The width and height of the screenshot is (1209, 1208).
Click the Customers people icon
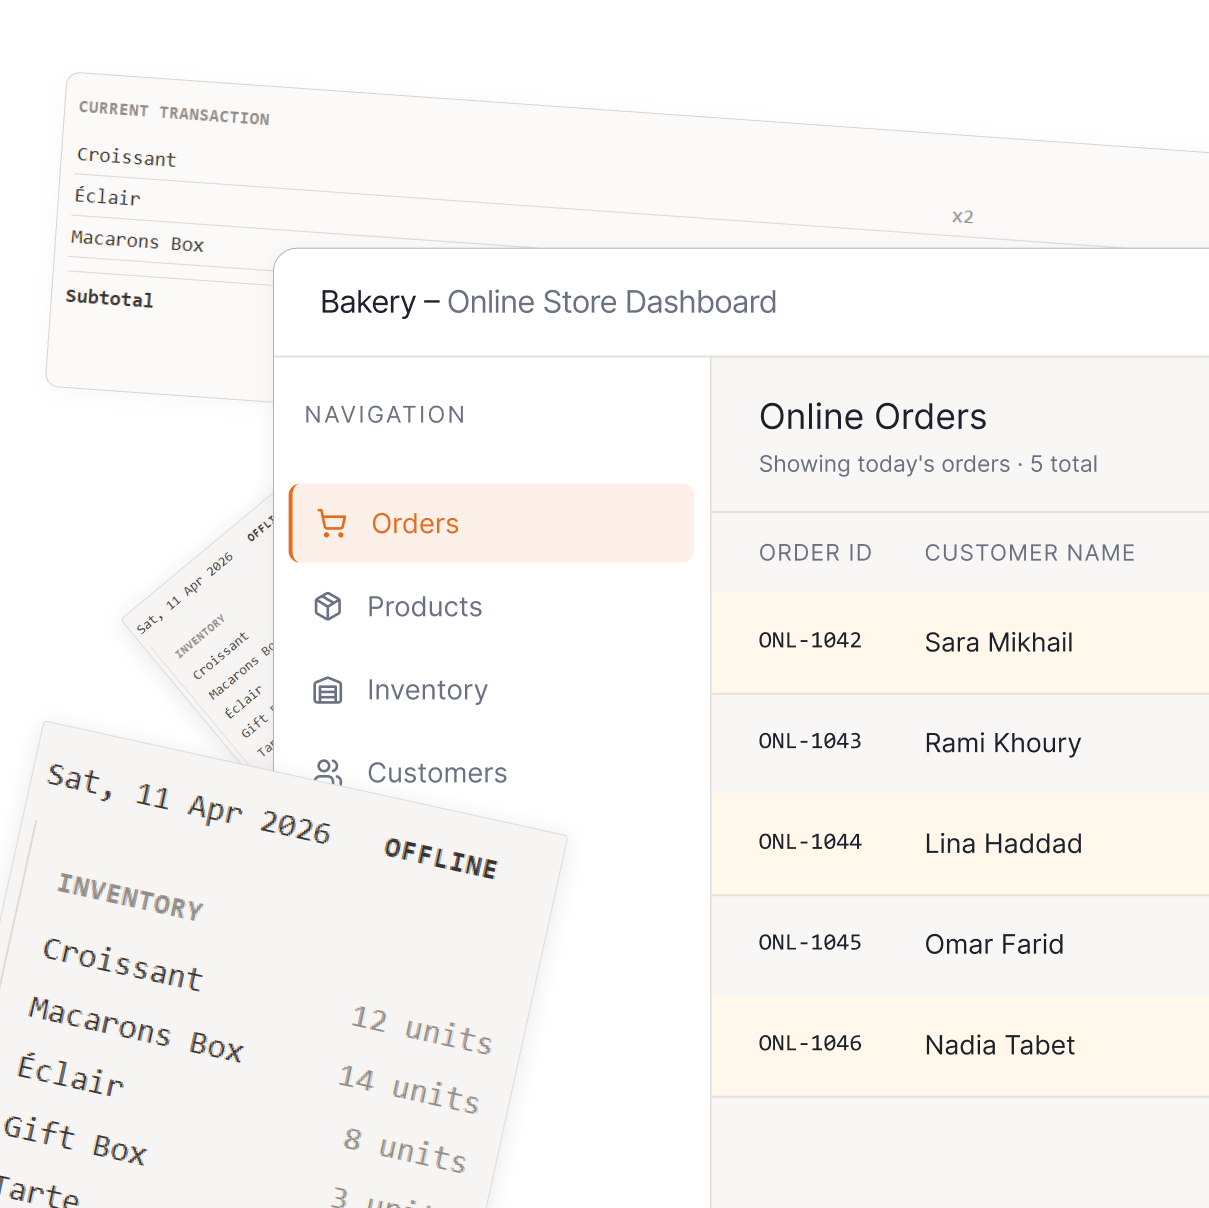coord(328,772)
